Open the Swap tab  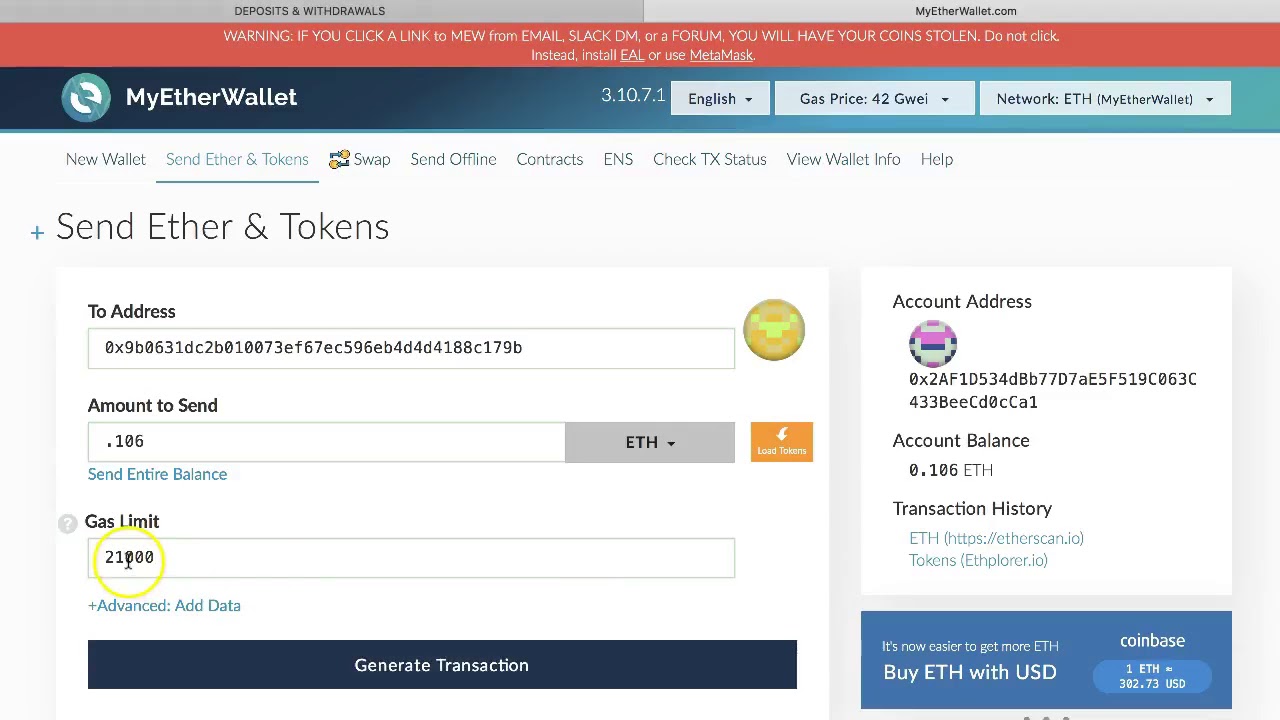(x=359, y=160)
